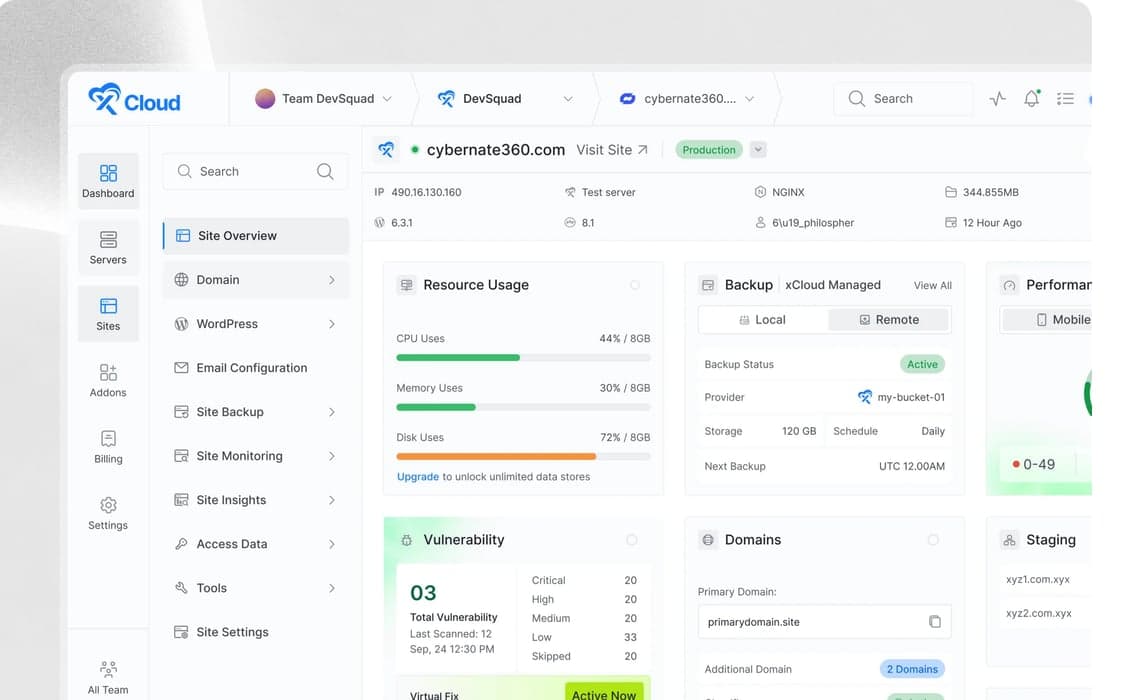This screenshot has height=700, width=1140.
Task: Open the list menu icon in header
Action: (1065, 98)
